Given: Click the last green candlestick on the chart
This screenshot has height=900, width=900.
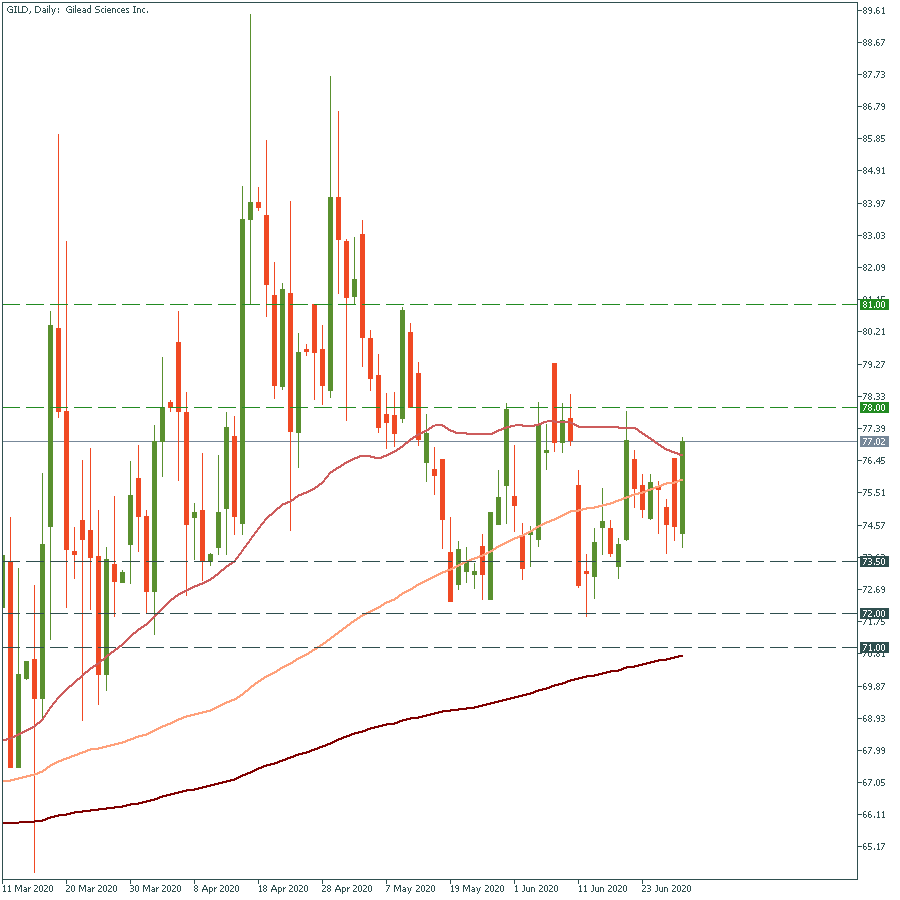Looking at the screenshot, I should point(683,490).
